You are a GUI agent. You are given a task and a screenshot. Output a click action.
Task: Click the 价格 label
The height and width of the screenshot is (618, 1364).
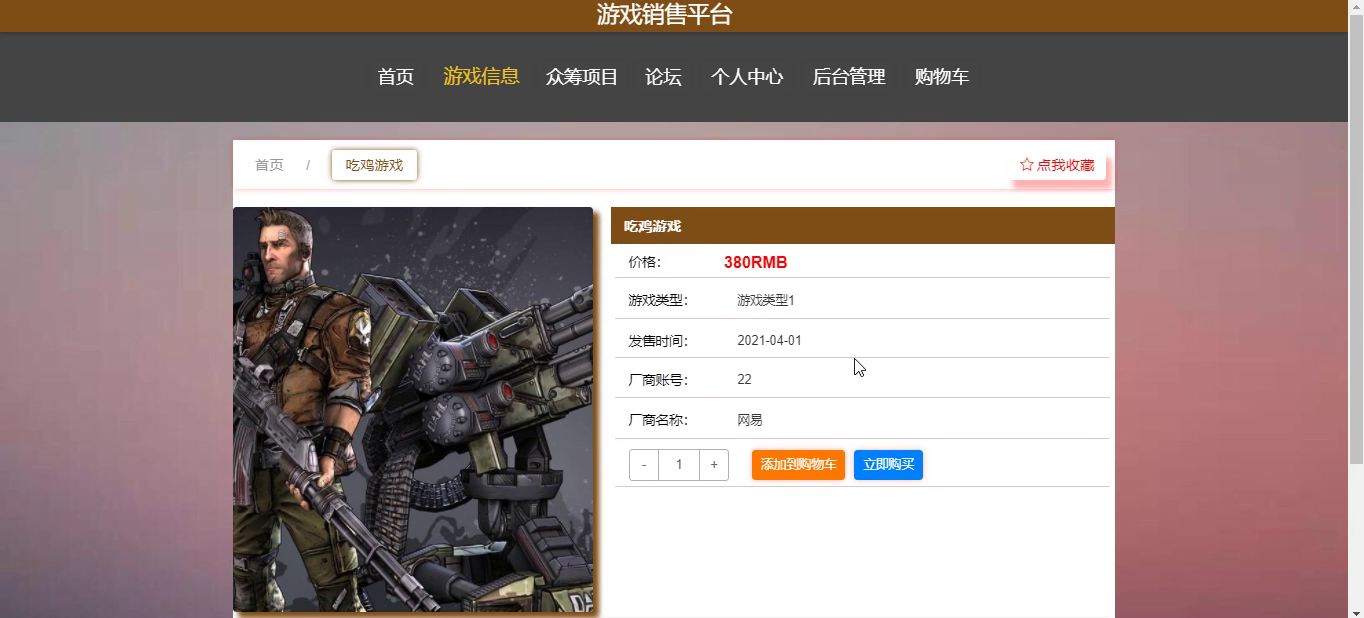644,262
